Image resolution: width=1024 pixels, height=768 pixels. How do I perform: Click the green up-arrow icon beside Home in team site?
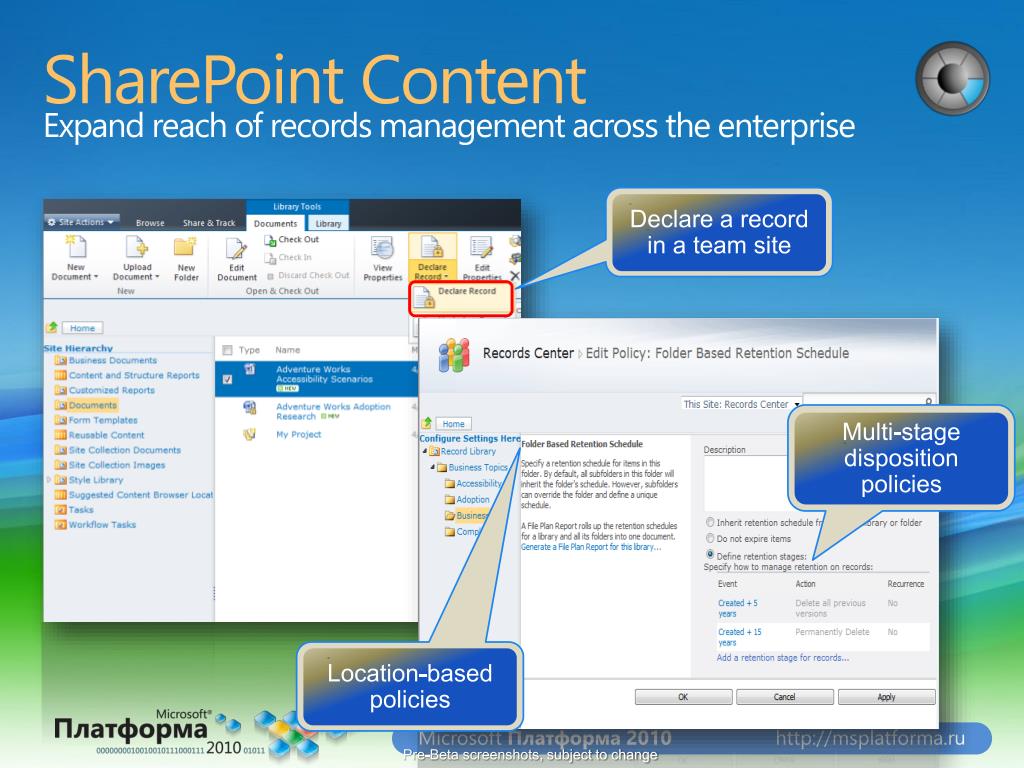(x=52, y=327)
